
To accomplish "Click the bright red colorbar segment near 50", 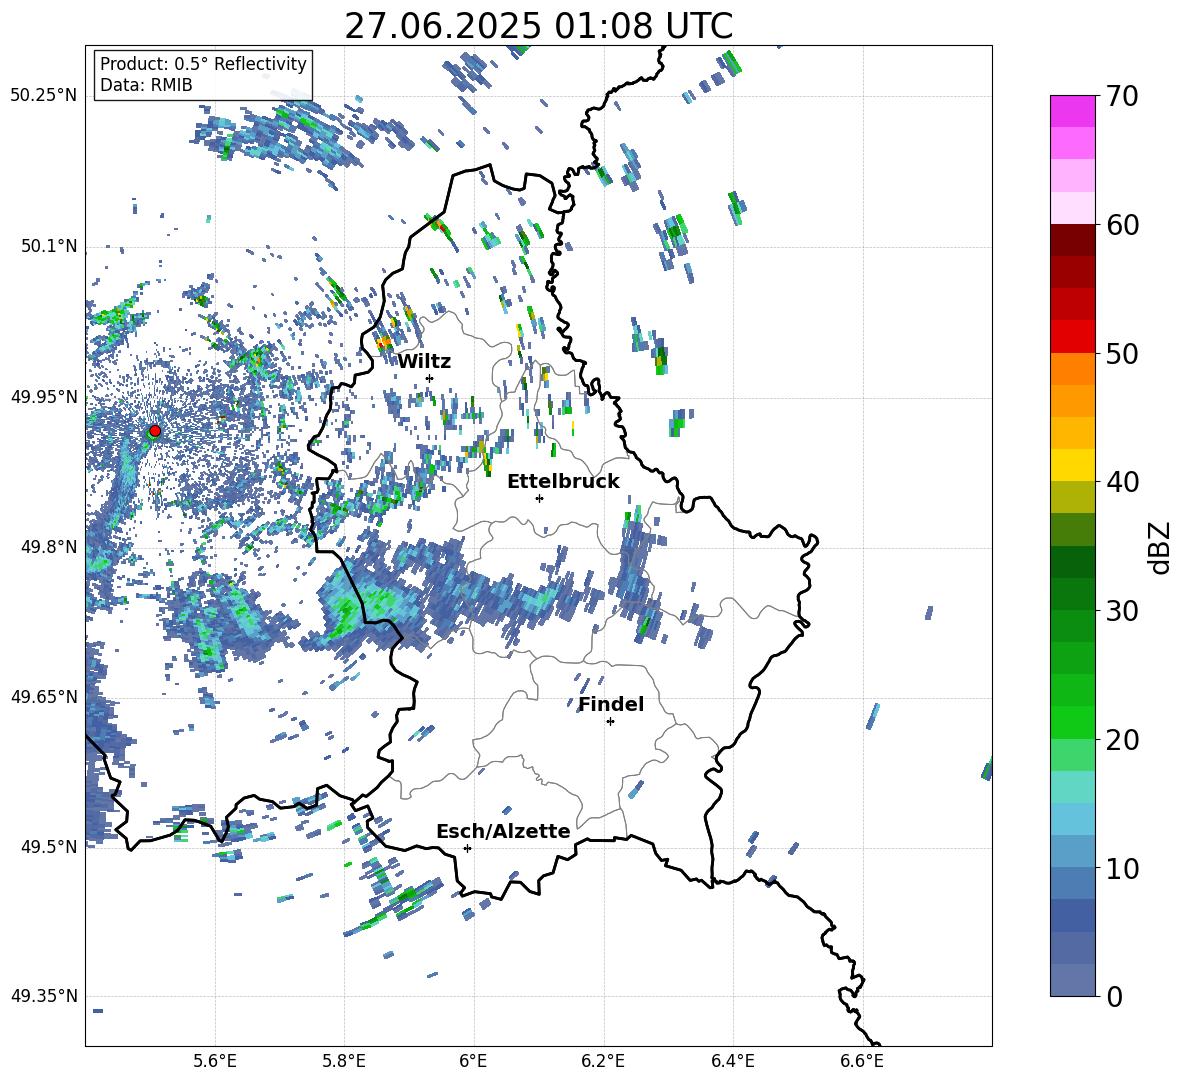I will point(1072,337).
